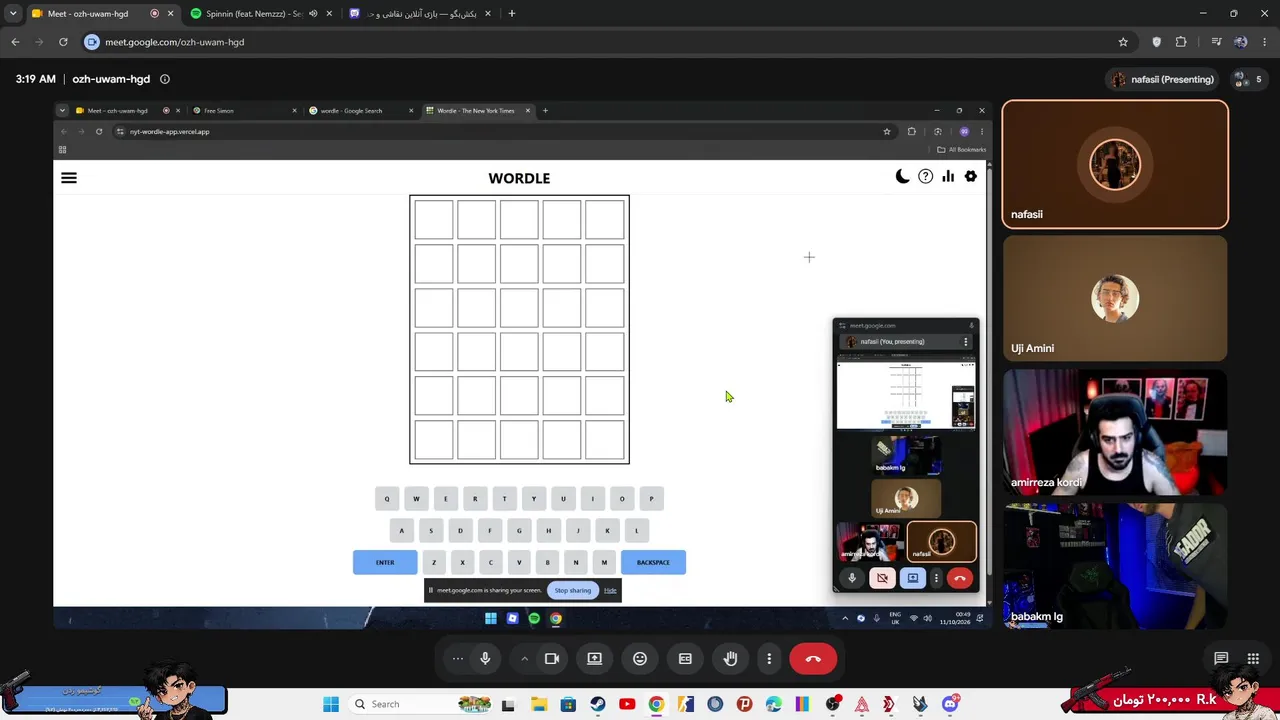The image size is (1280, 720).
Task: Open the Wordle hamburger menu in shared screen
Action: click(69, 178)
